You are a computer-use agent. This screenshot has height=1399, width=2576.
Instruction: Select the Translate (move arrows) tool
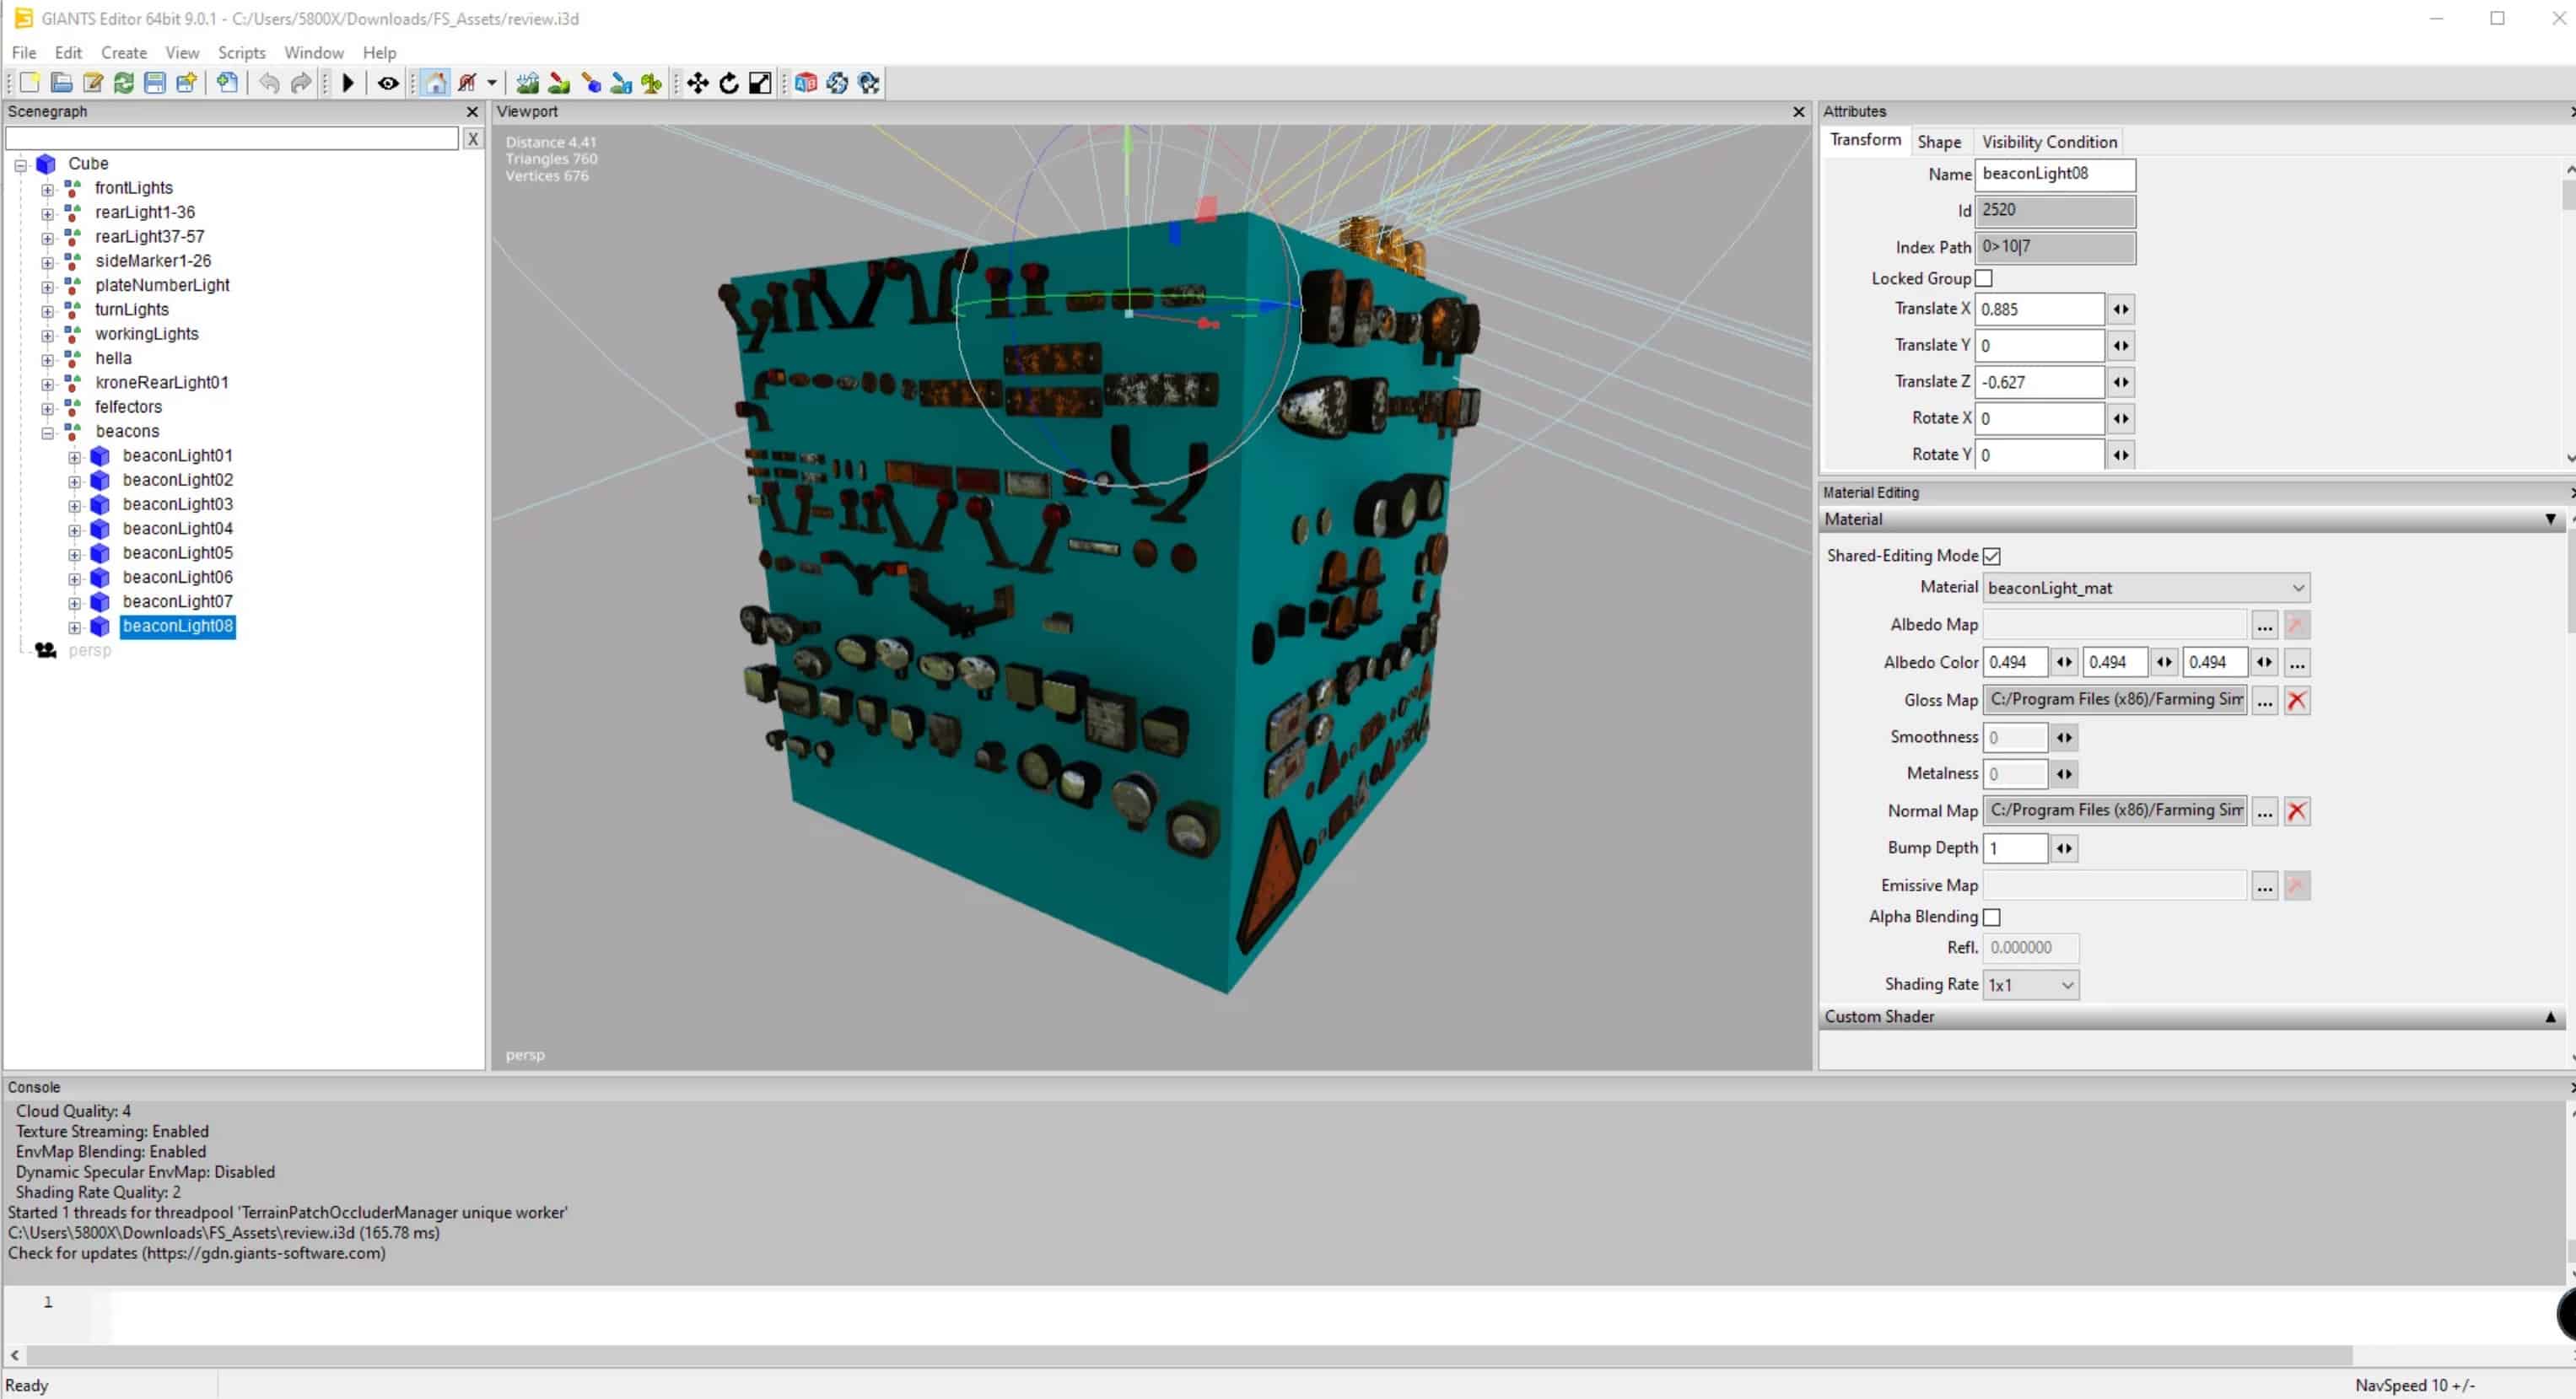[x=698, y=83]
